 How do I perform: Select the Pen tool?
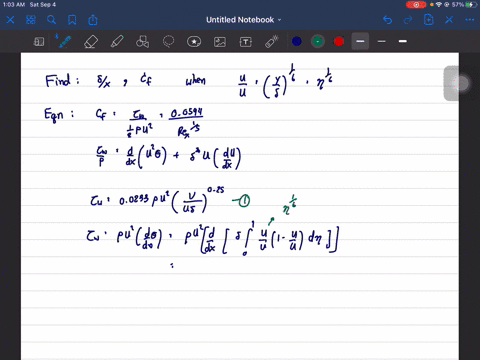(64, 41)
